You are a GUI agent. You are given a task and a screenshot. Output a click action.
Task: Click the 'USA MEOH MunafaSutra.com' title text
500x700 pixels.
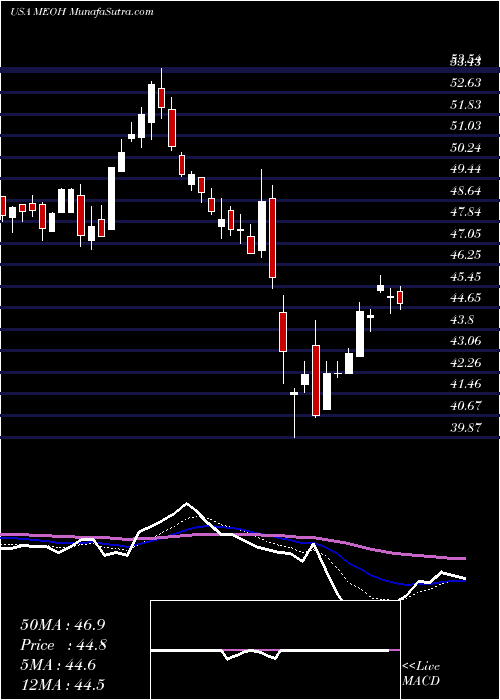point(82,12)
